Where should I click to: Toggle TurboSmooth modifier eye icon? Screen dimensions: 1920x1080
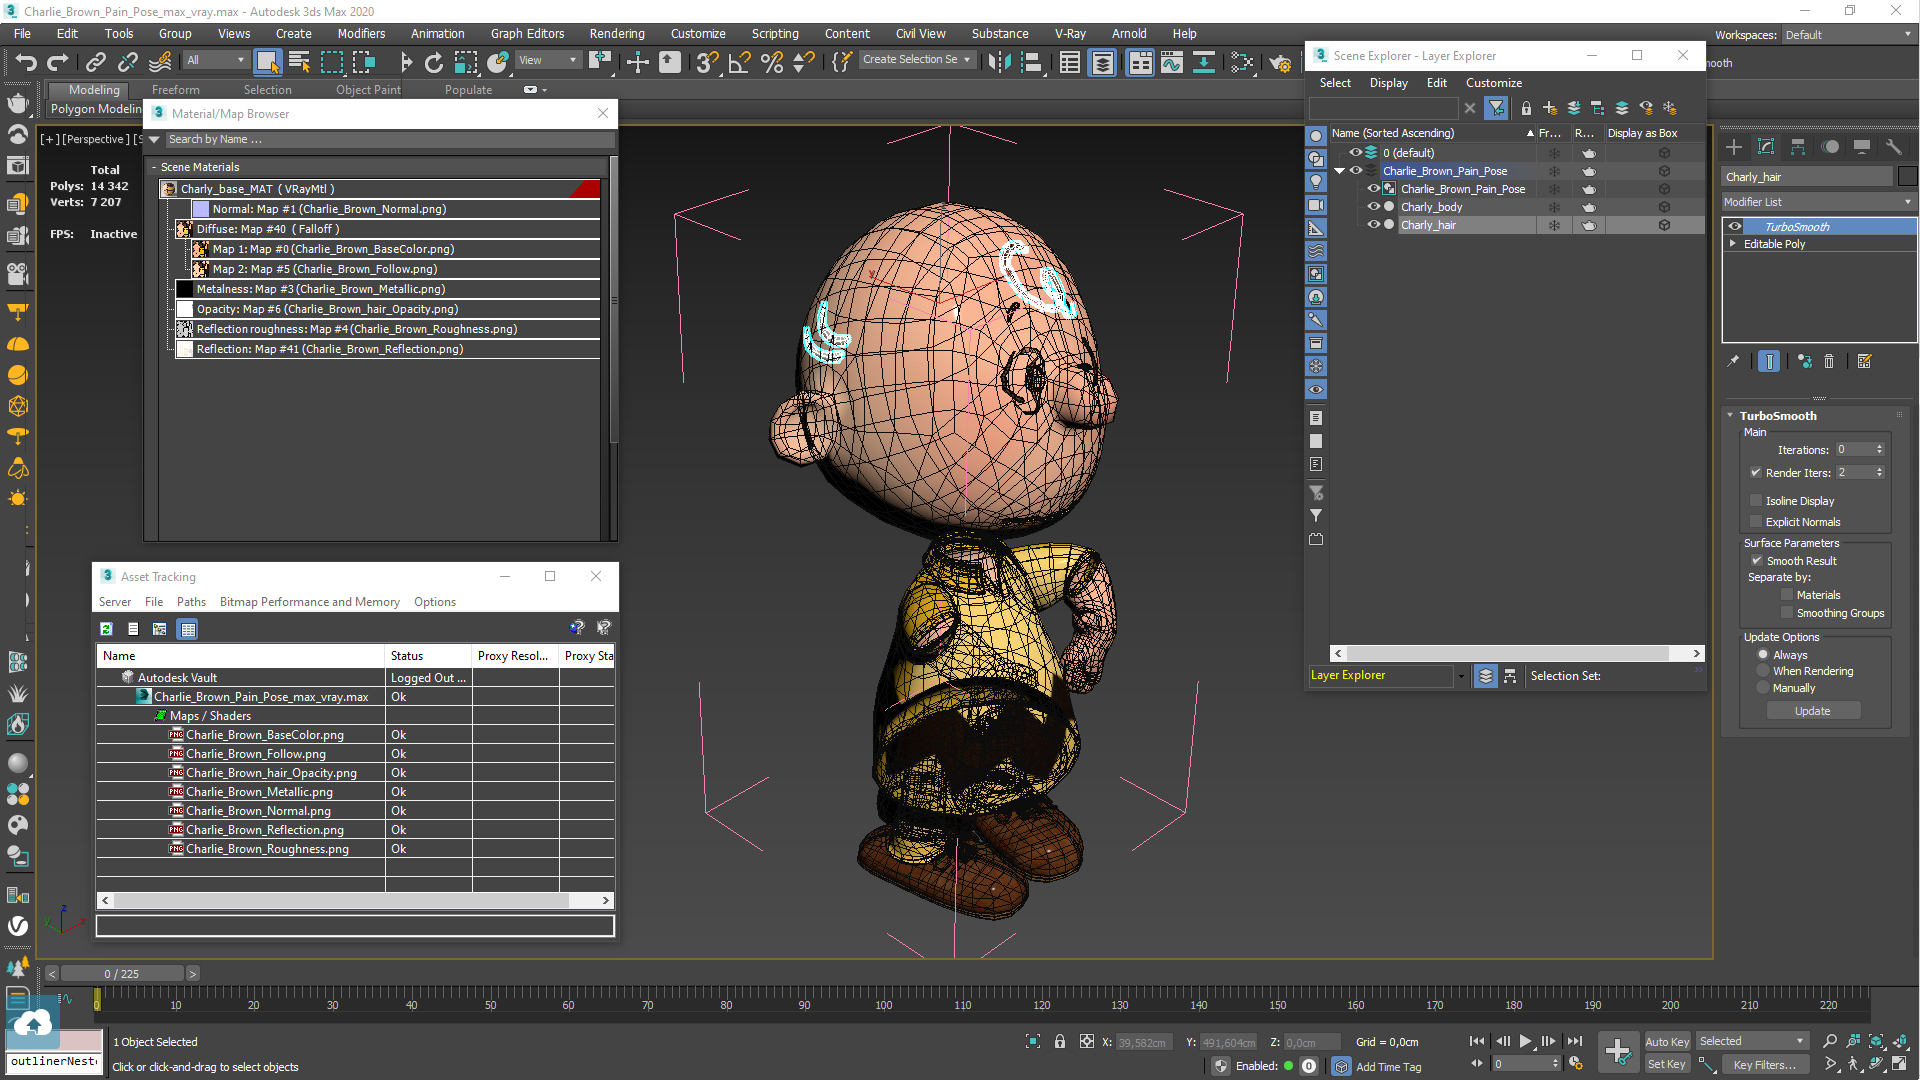[x=1735, y=227]
